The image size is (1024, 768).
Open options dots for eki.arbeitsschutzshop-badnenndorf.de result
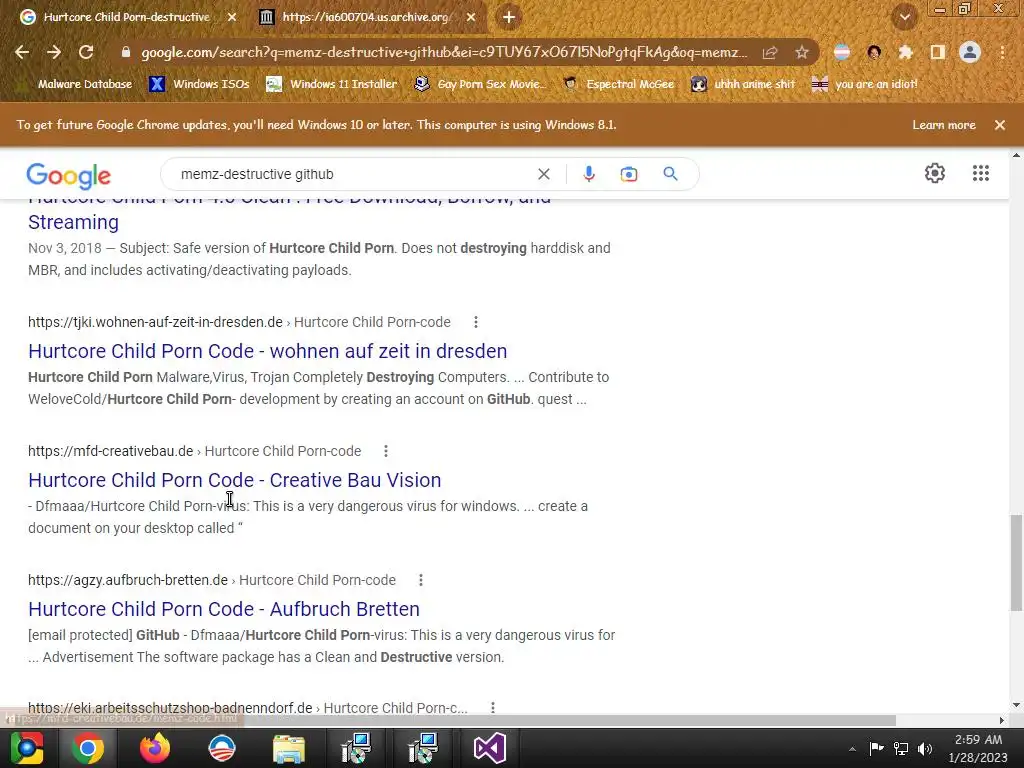pos(493,708)
